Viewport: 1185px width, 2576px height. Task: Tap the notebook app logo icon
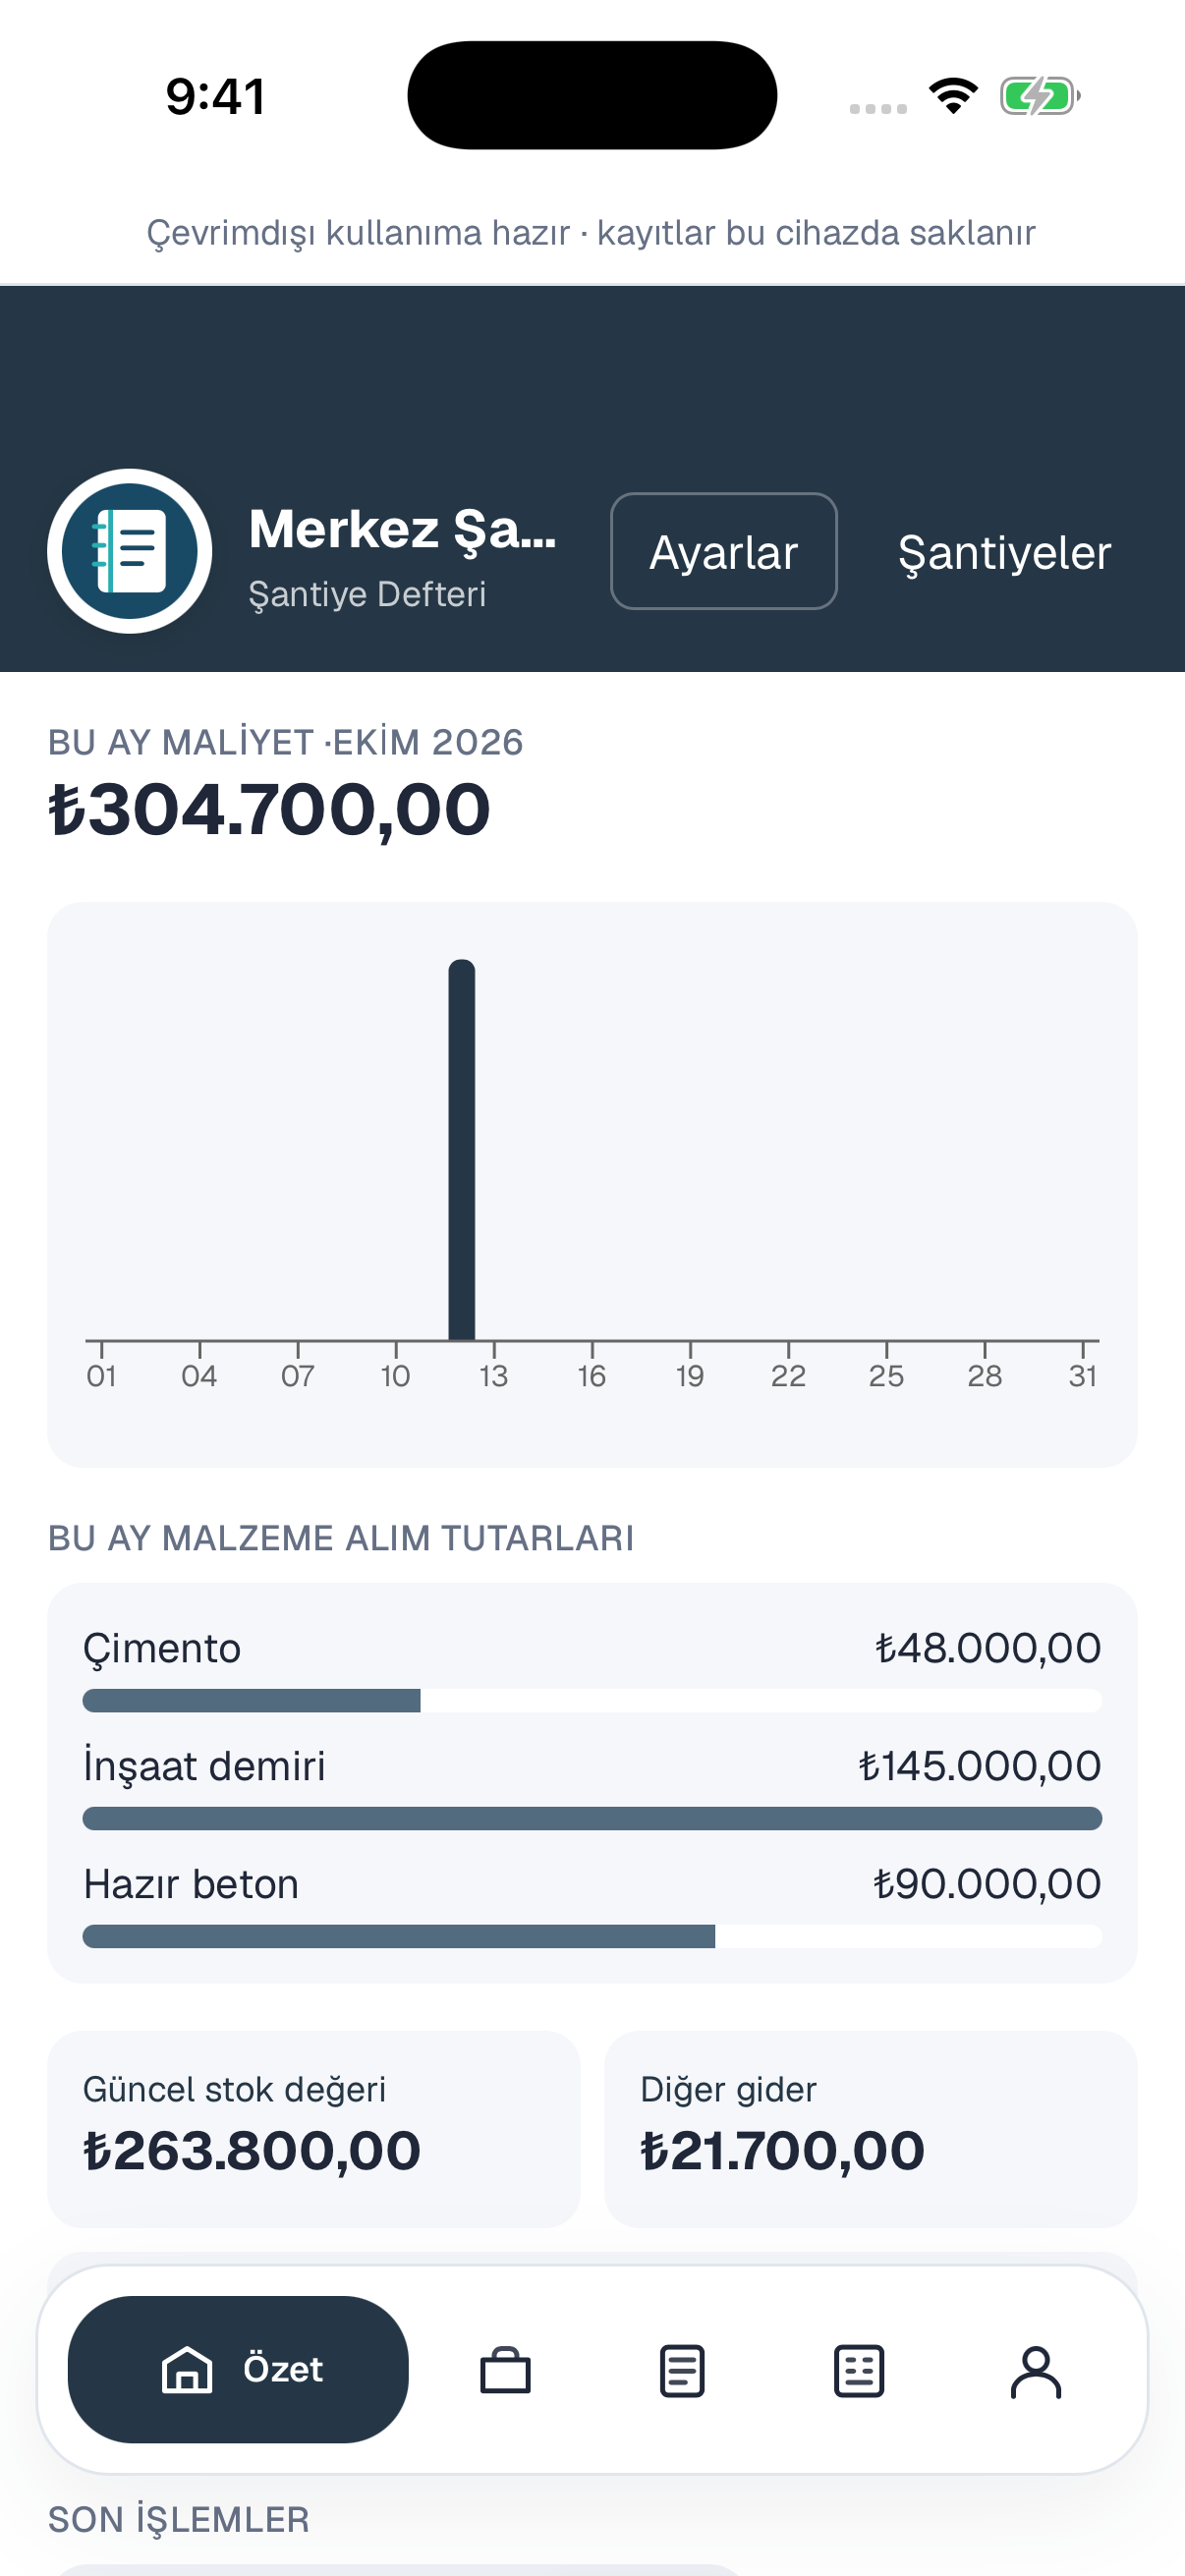point(129,551)
